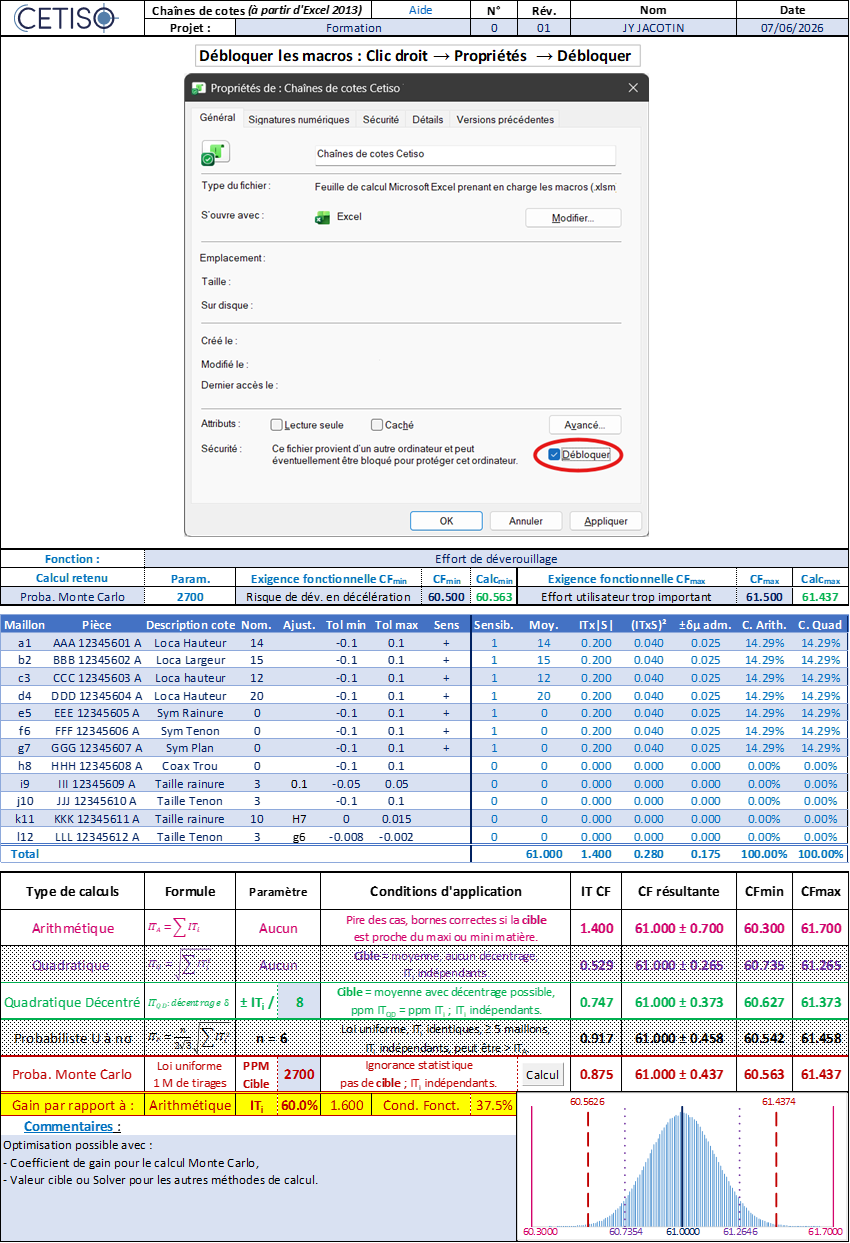This screenshot has height=1243, width=850.
Task: Click the Excel file icon in properties dialog
Action: [x=215, y=153]
